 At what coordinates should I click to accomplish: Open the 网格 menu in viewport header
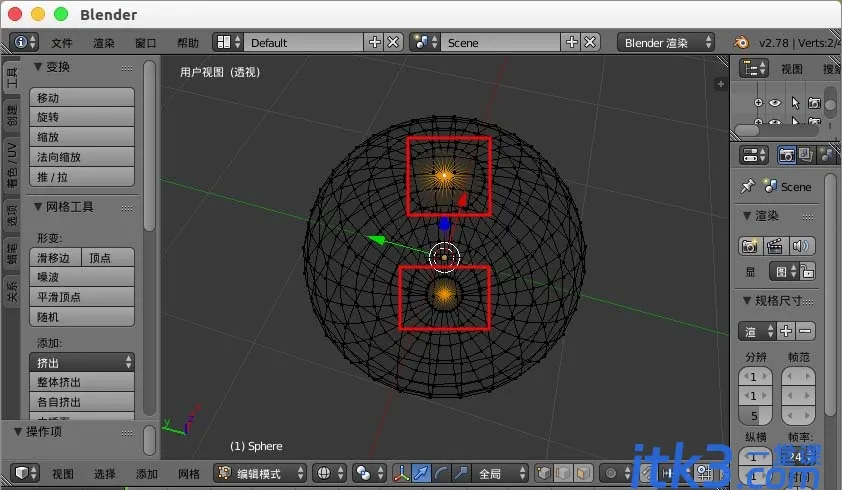188,473
